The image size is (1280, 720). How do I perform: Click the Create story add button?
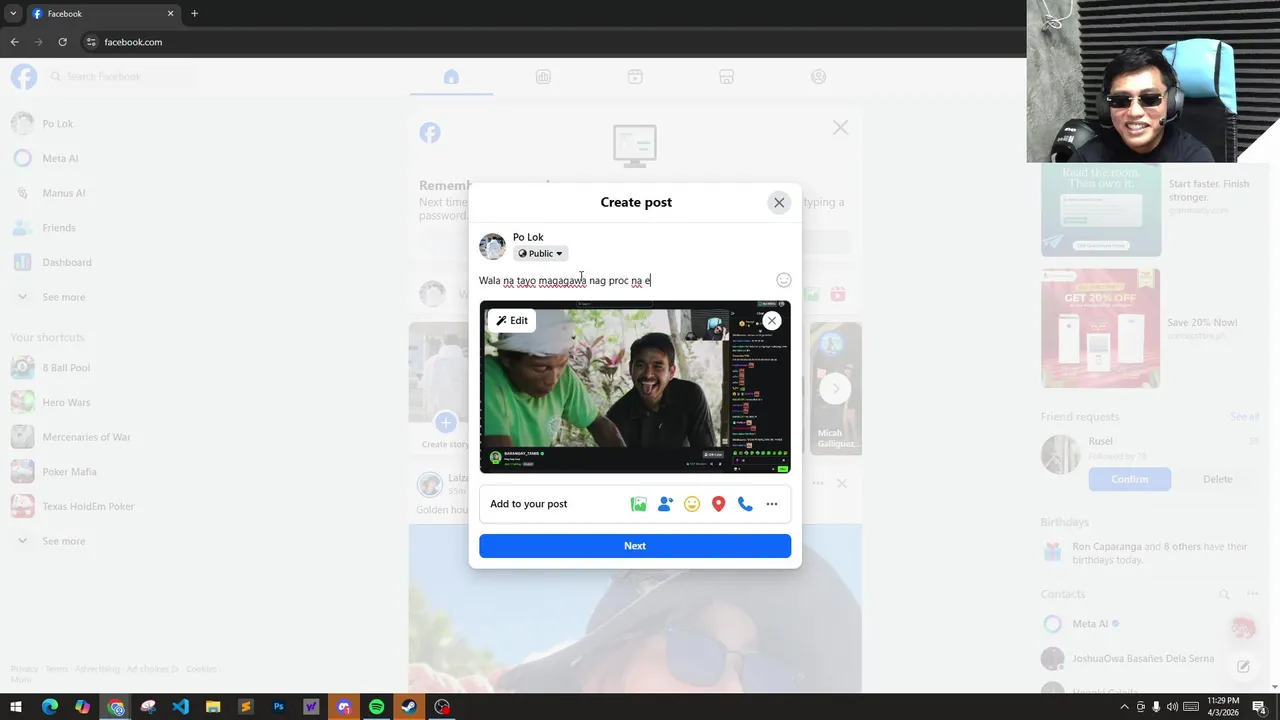tap(446, 422)
